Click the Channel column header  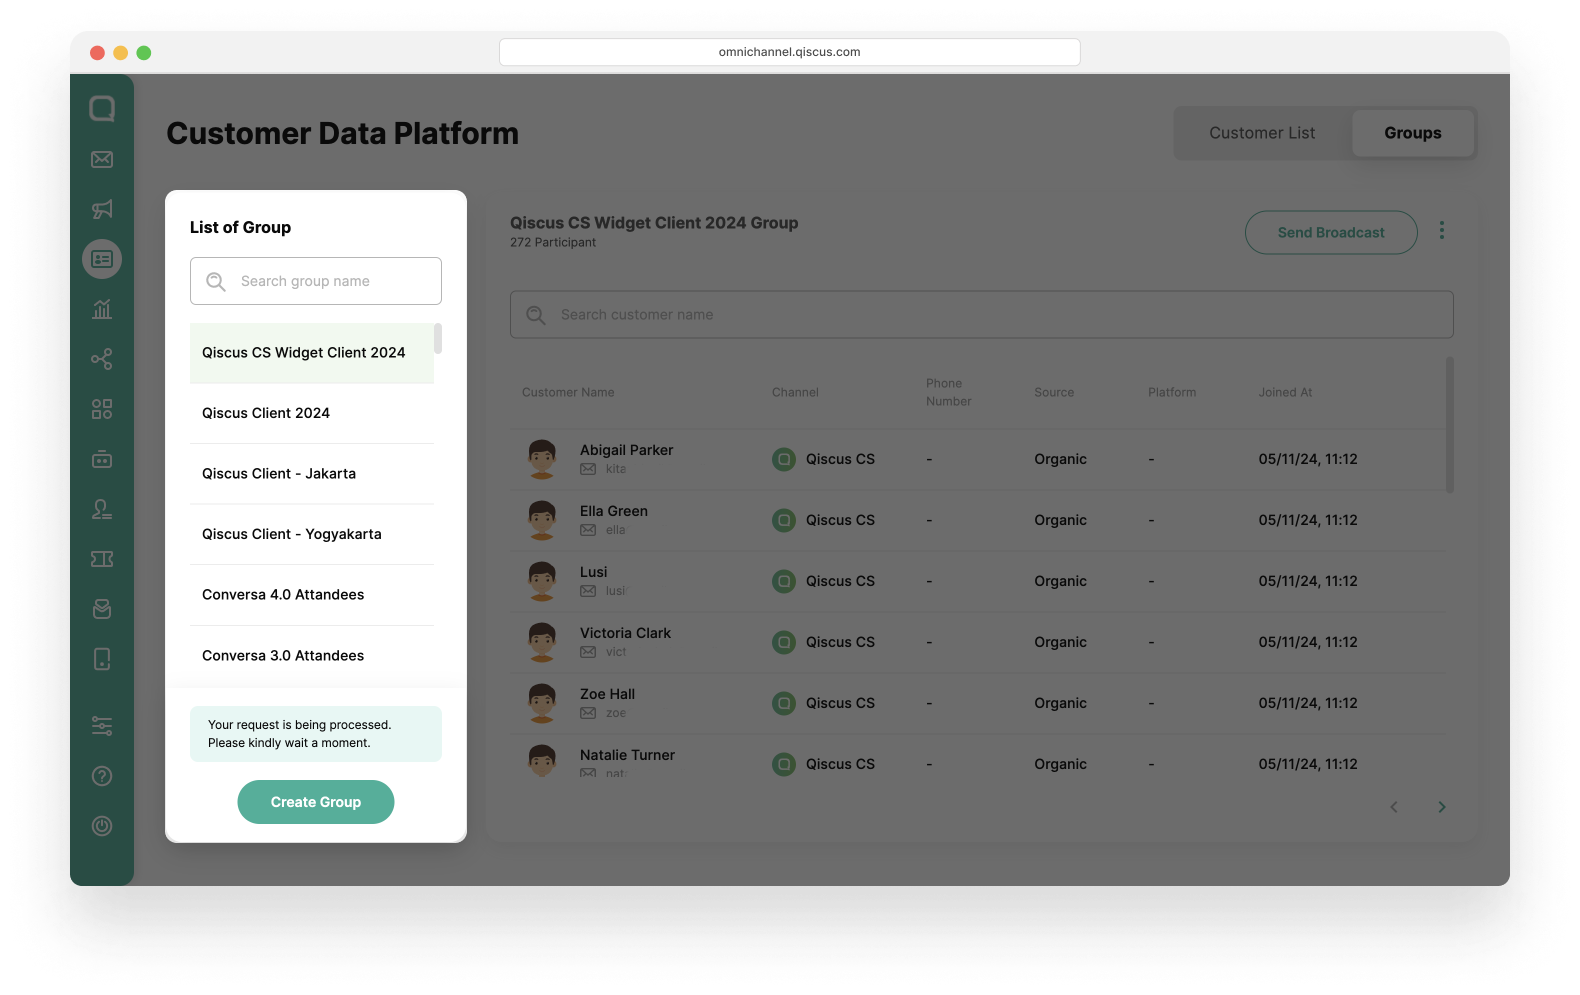click(x=795, y=392)
